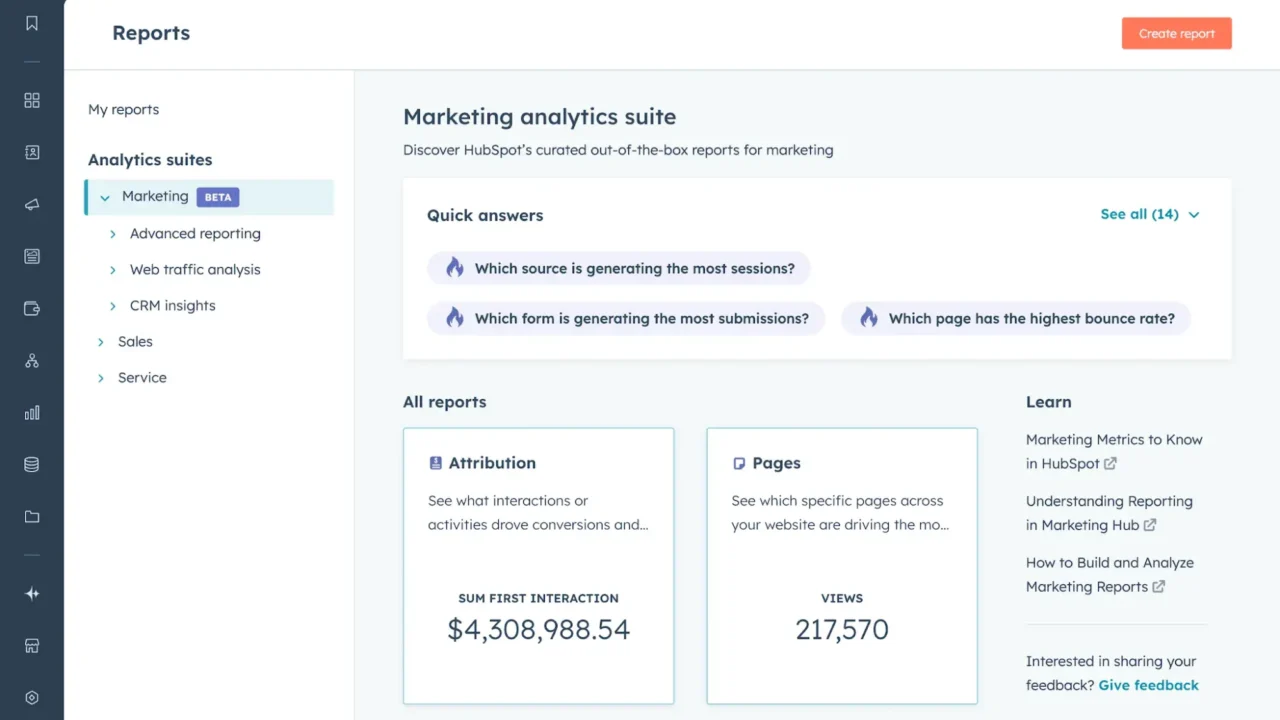The image size is (1280, 720).
Task: Open the Settings icon in sidebar
Action: tap(32, 697)
